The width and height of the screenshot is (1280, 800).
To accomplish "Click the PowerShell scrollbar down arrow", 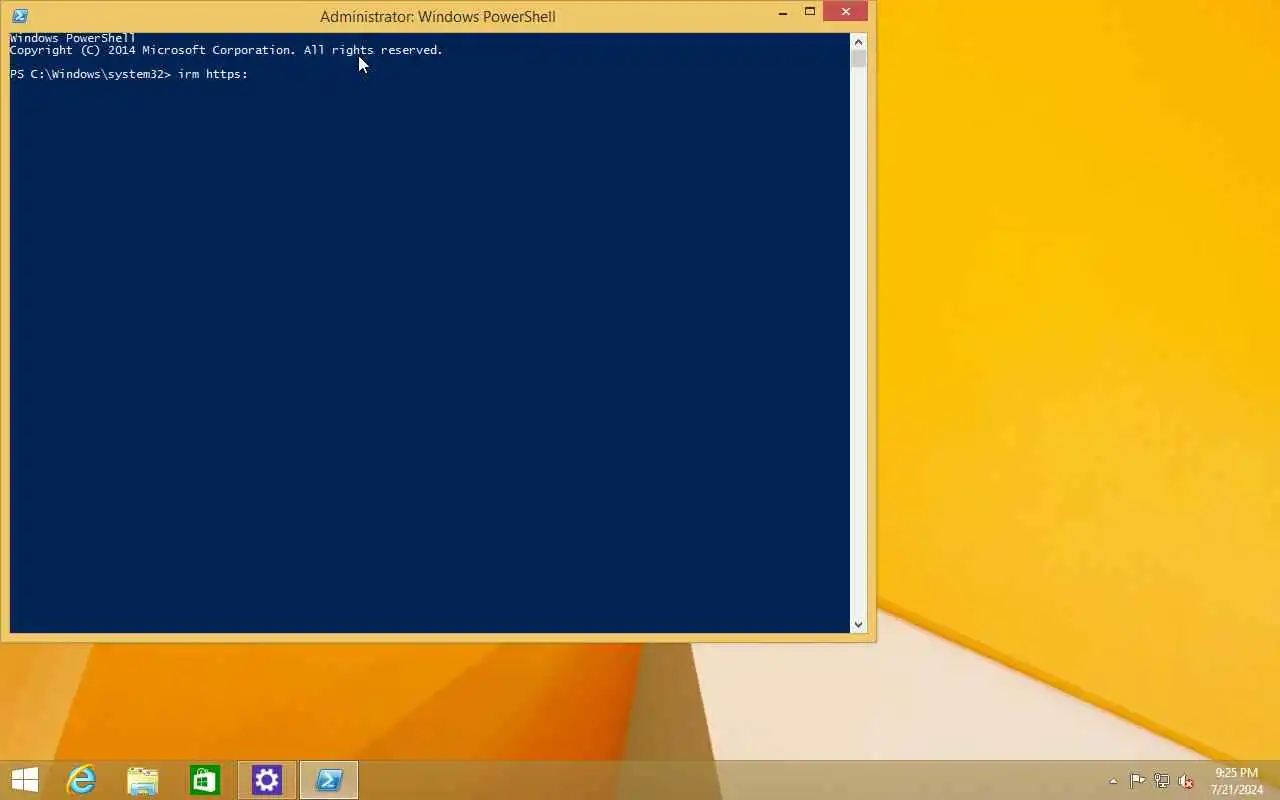I will point(858,624).
